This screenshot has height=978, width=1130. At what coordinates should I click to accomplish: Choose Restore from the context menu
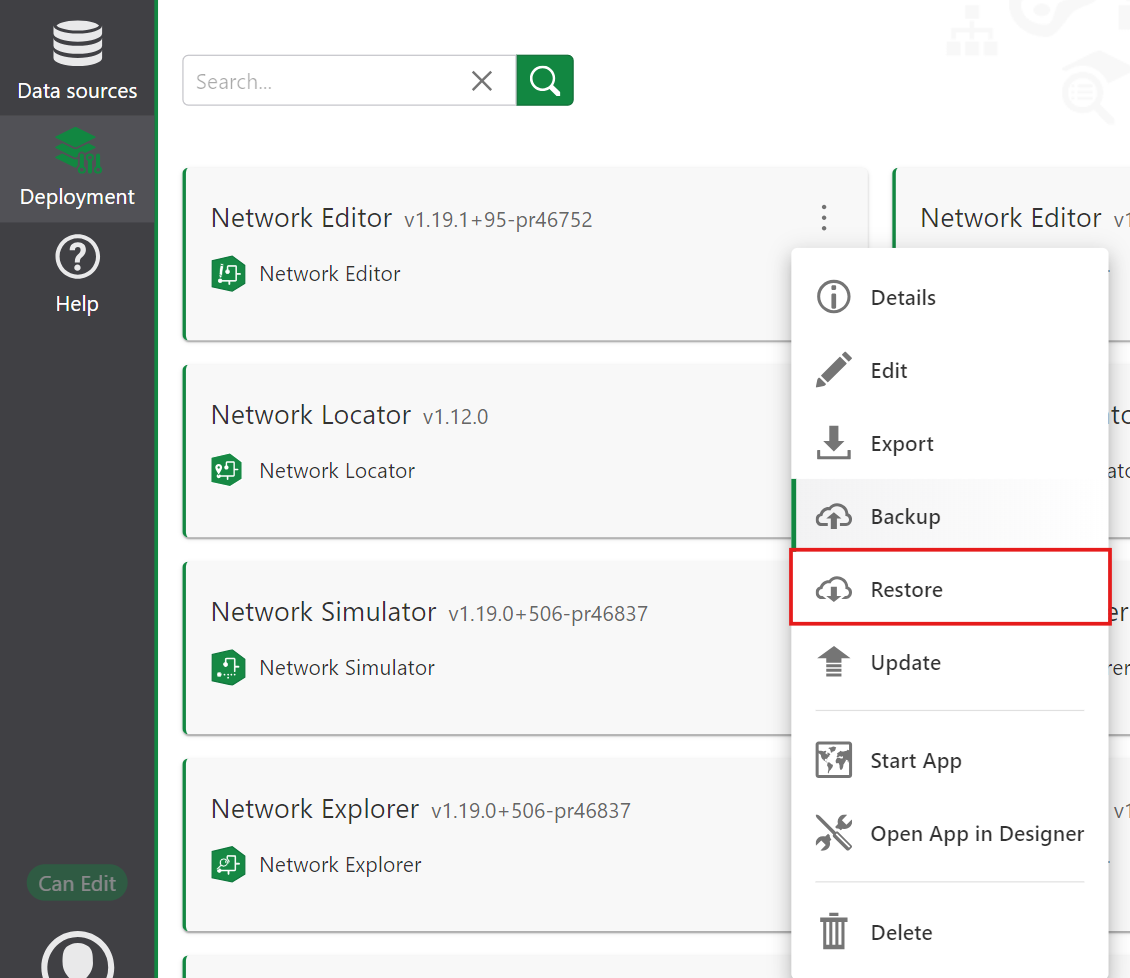point(950,589)
